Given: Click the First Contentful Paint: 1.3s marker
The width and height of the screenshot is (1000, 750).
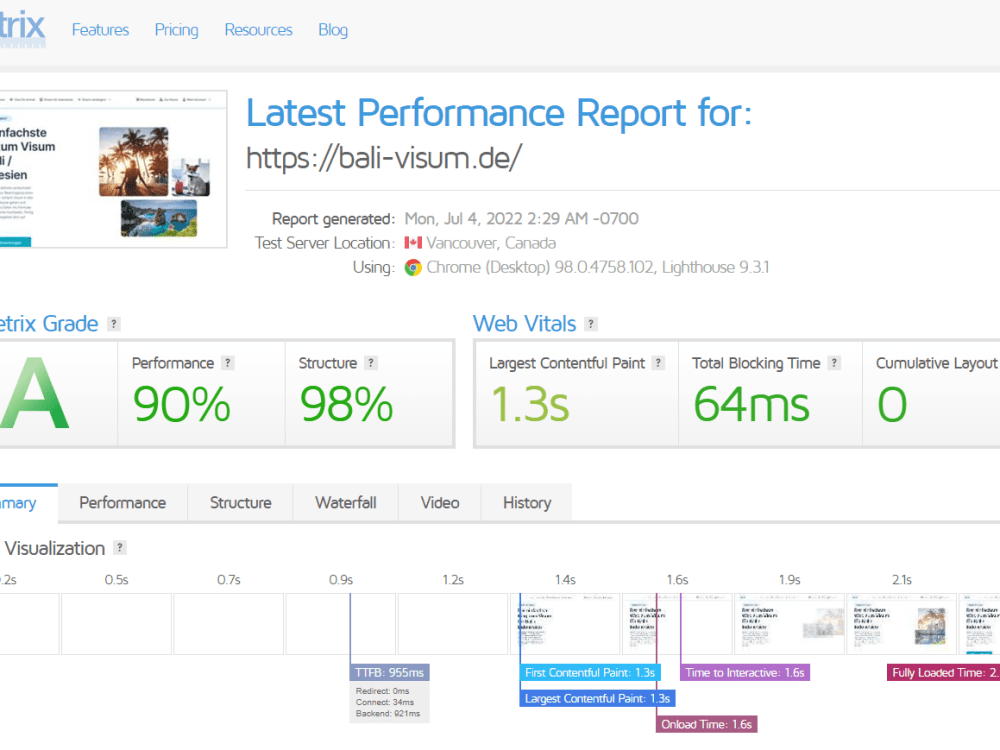Looking at the screenshot, I should click(590, 673).
